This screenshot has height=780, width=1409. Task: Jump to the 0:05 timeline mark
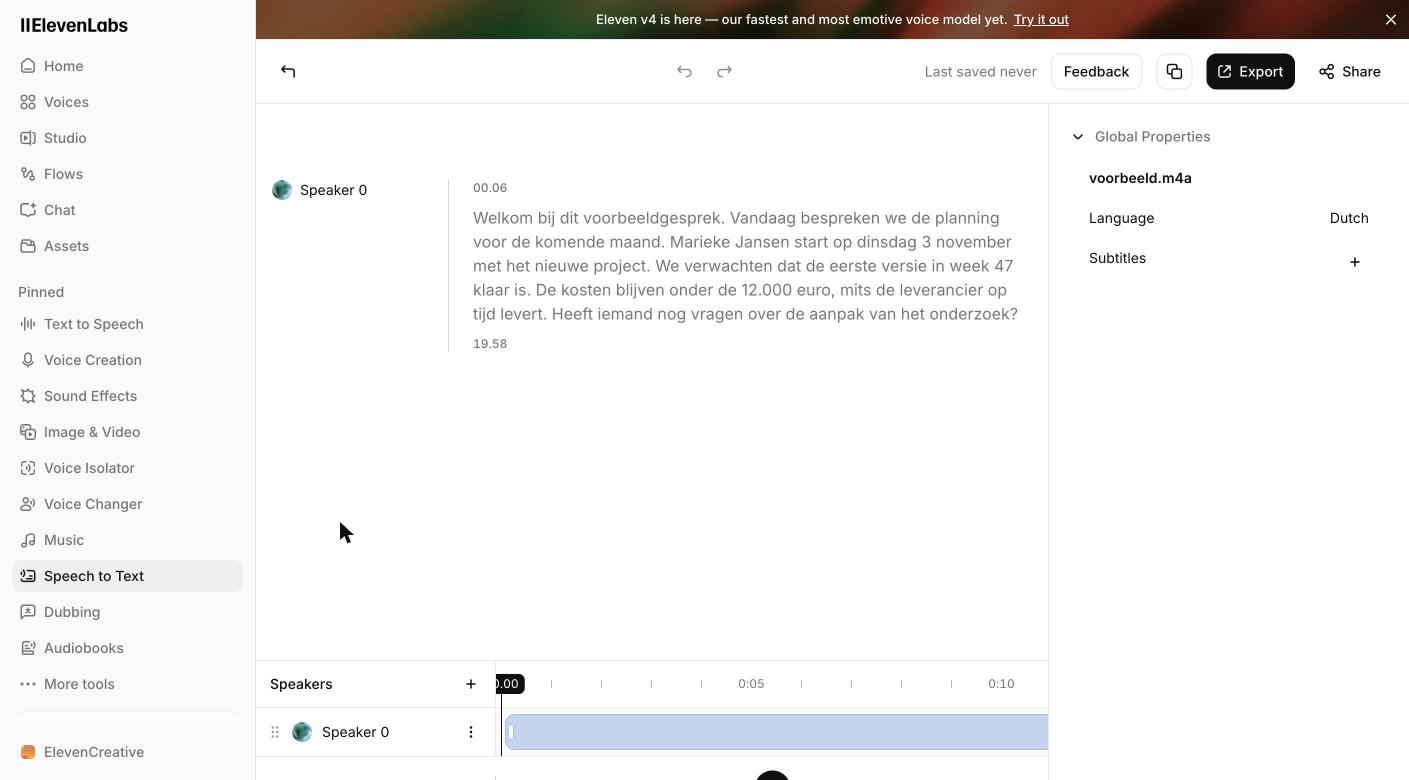[x=751, y=684]
